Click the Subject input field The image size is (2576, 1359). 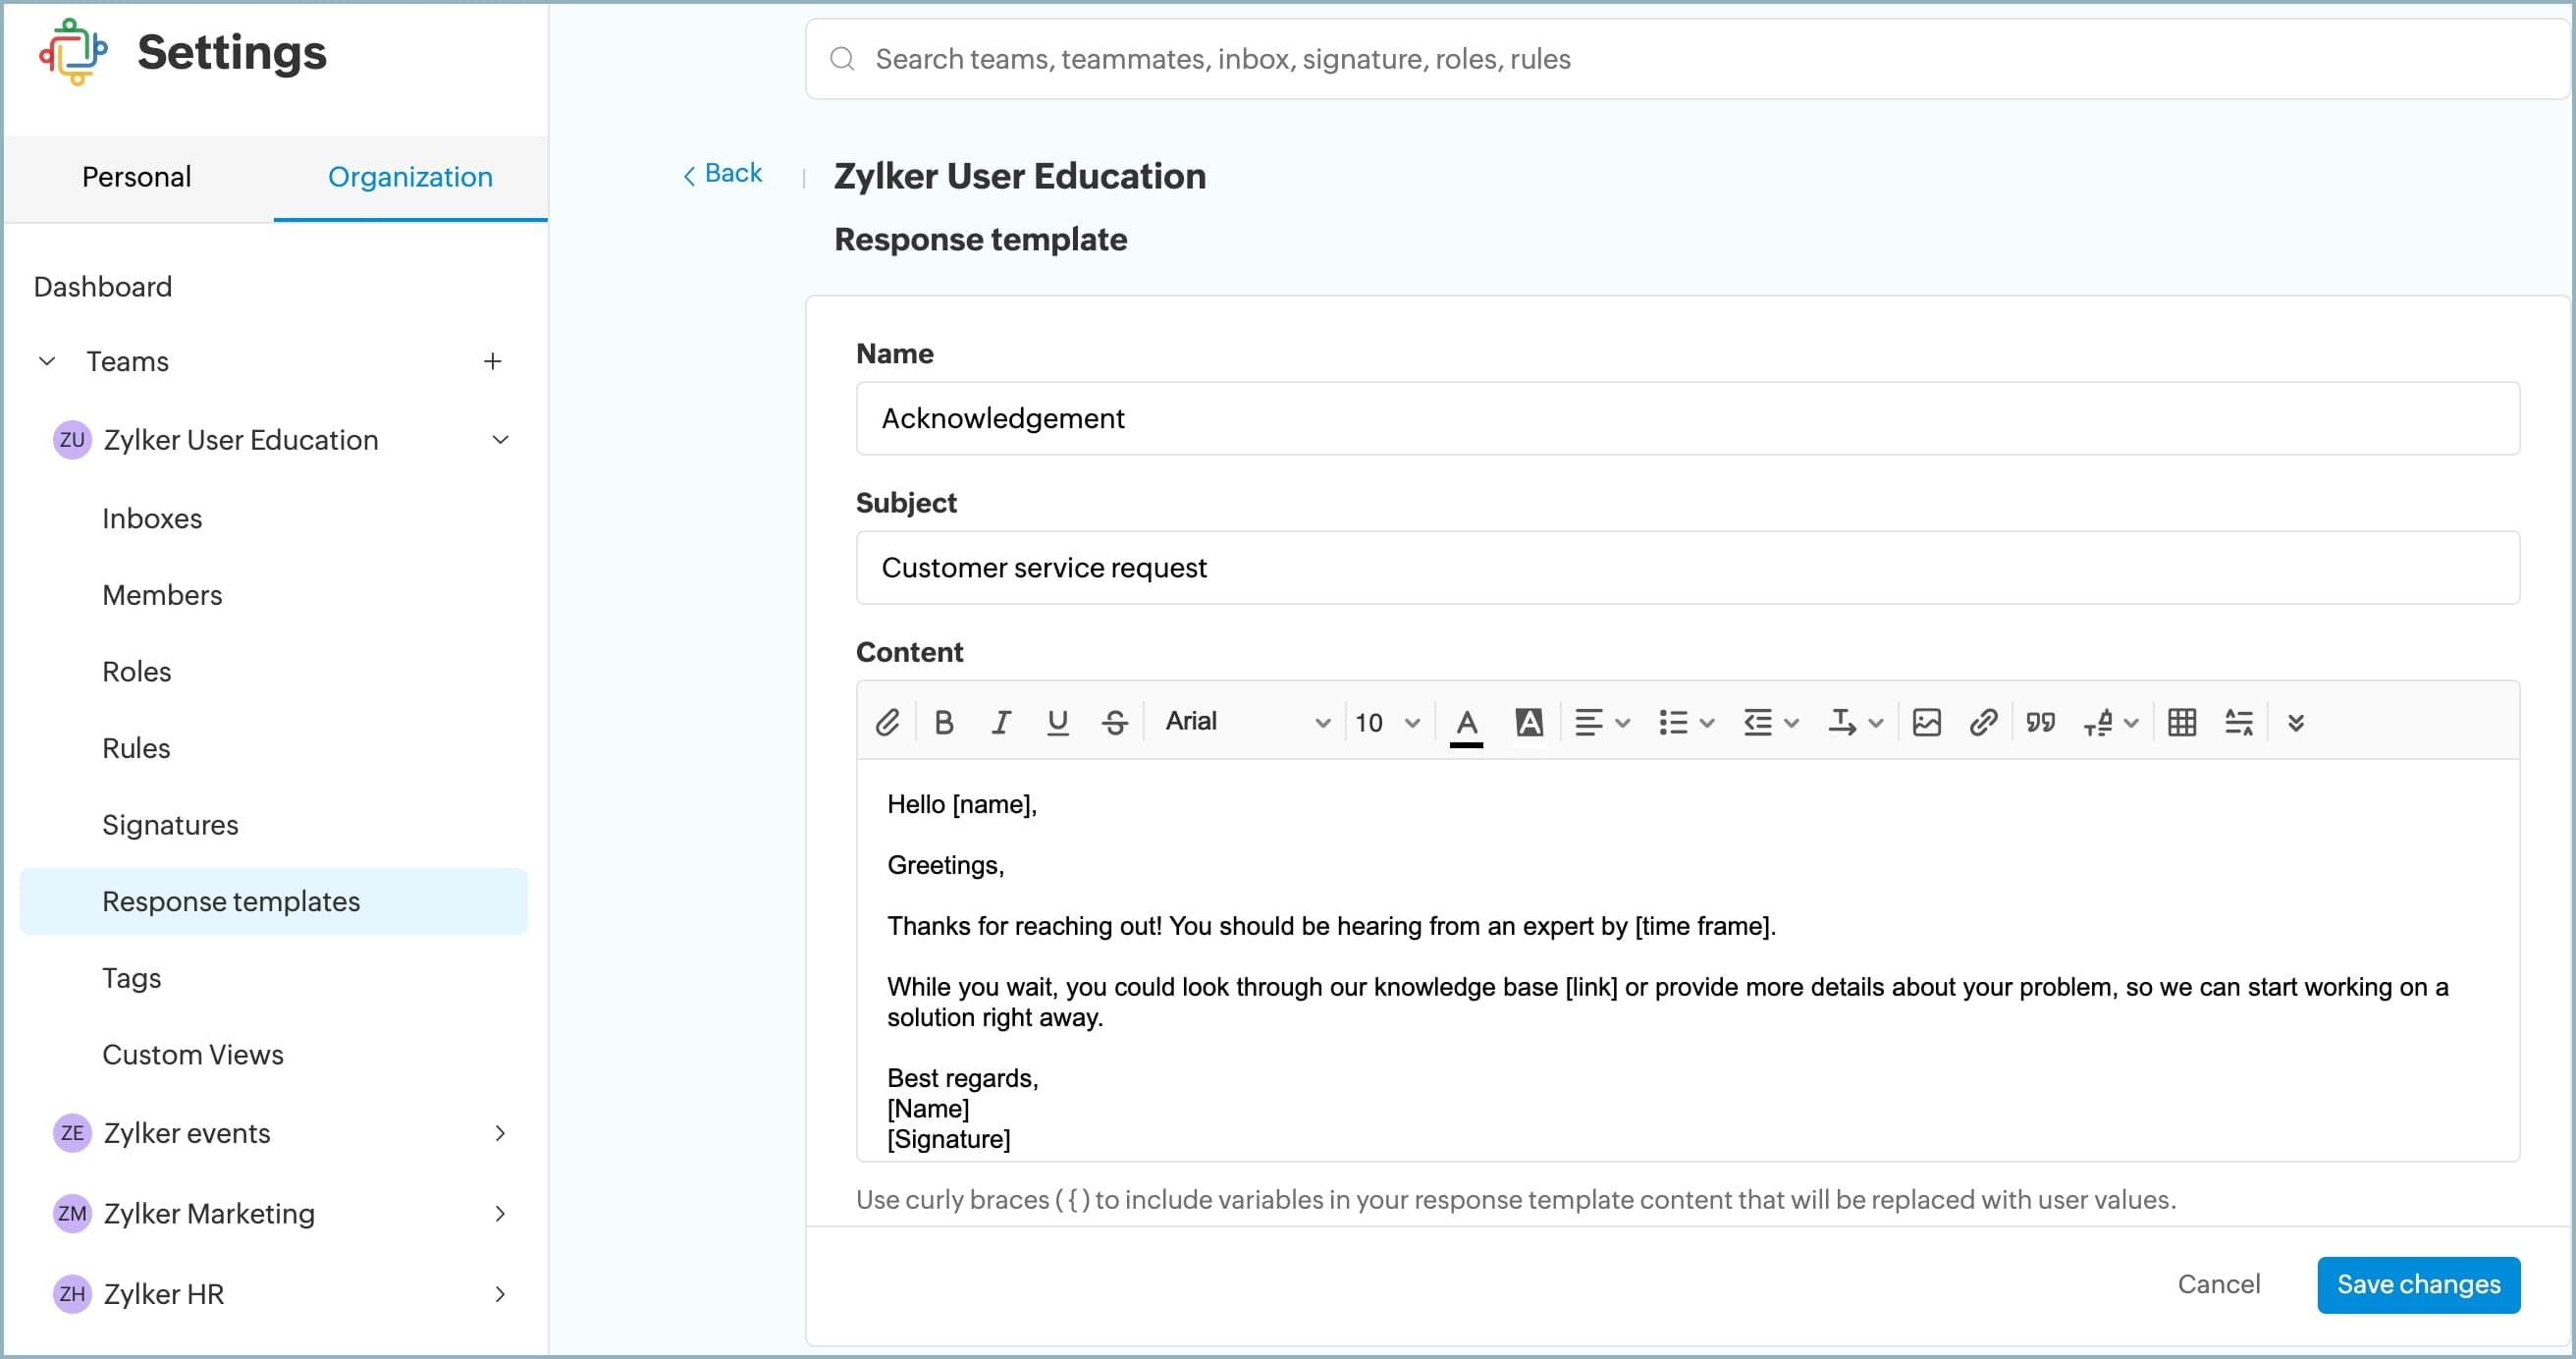pos(1686,568)
